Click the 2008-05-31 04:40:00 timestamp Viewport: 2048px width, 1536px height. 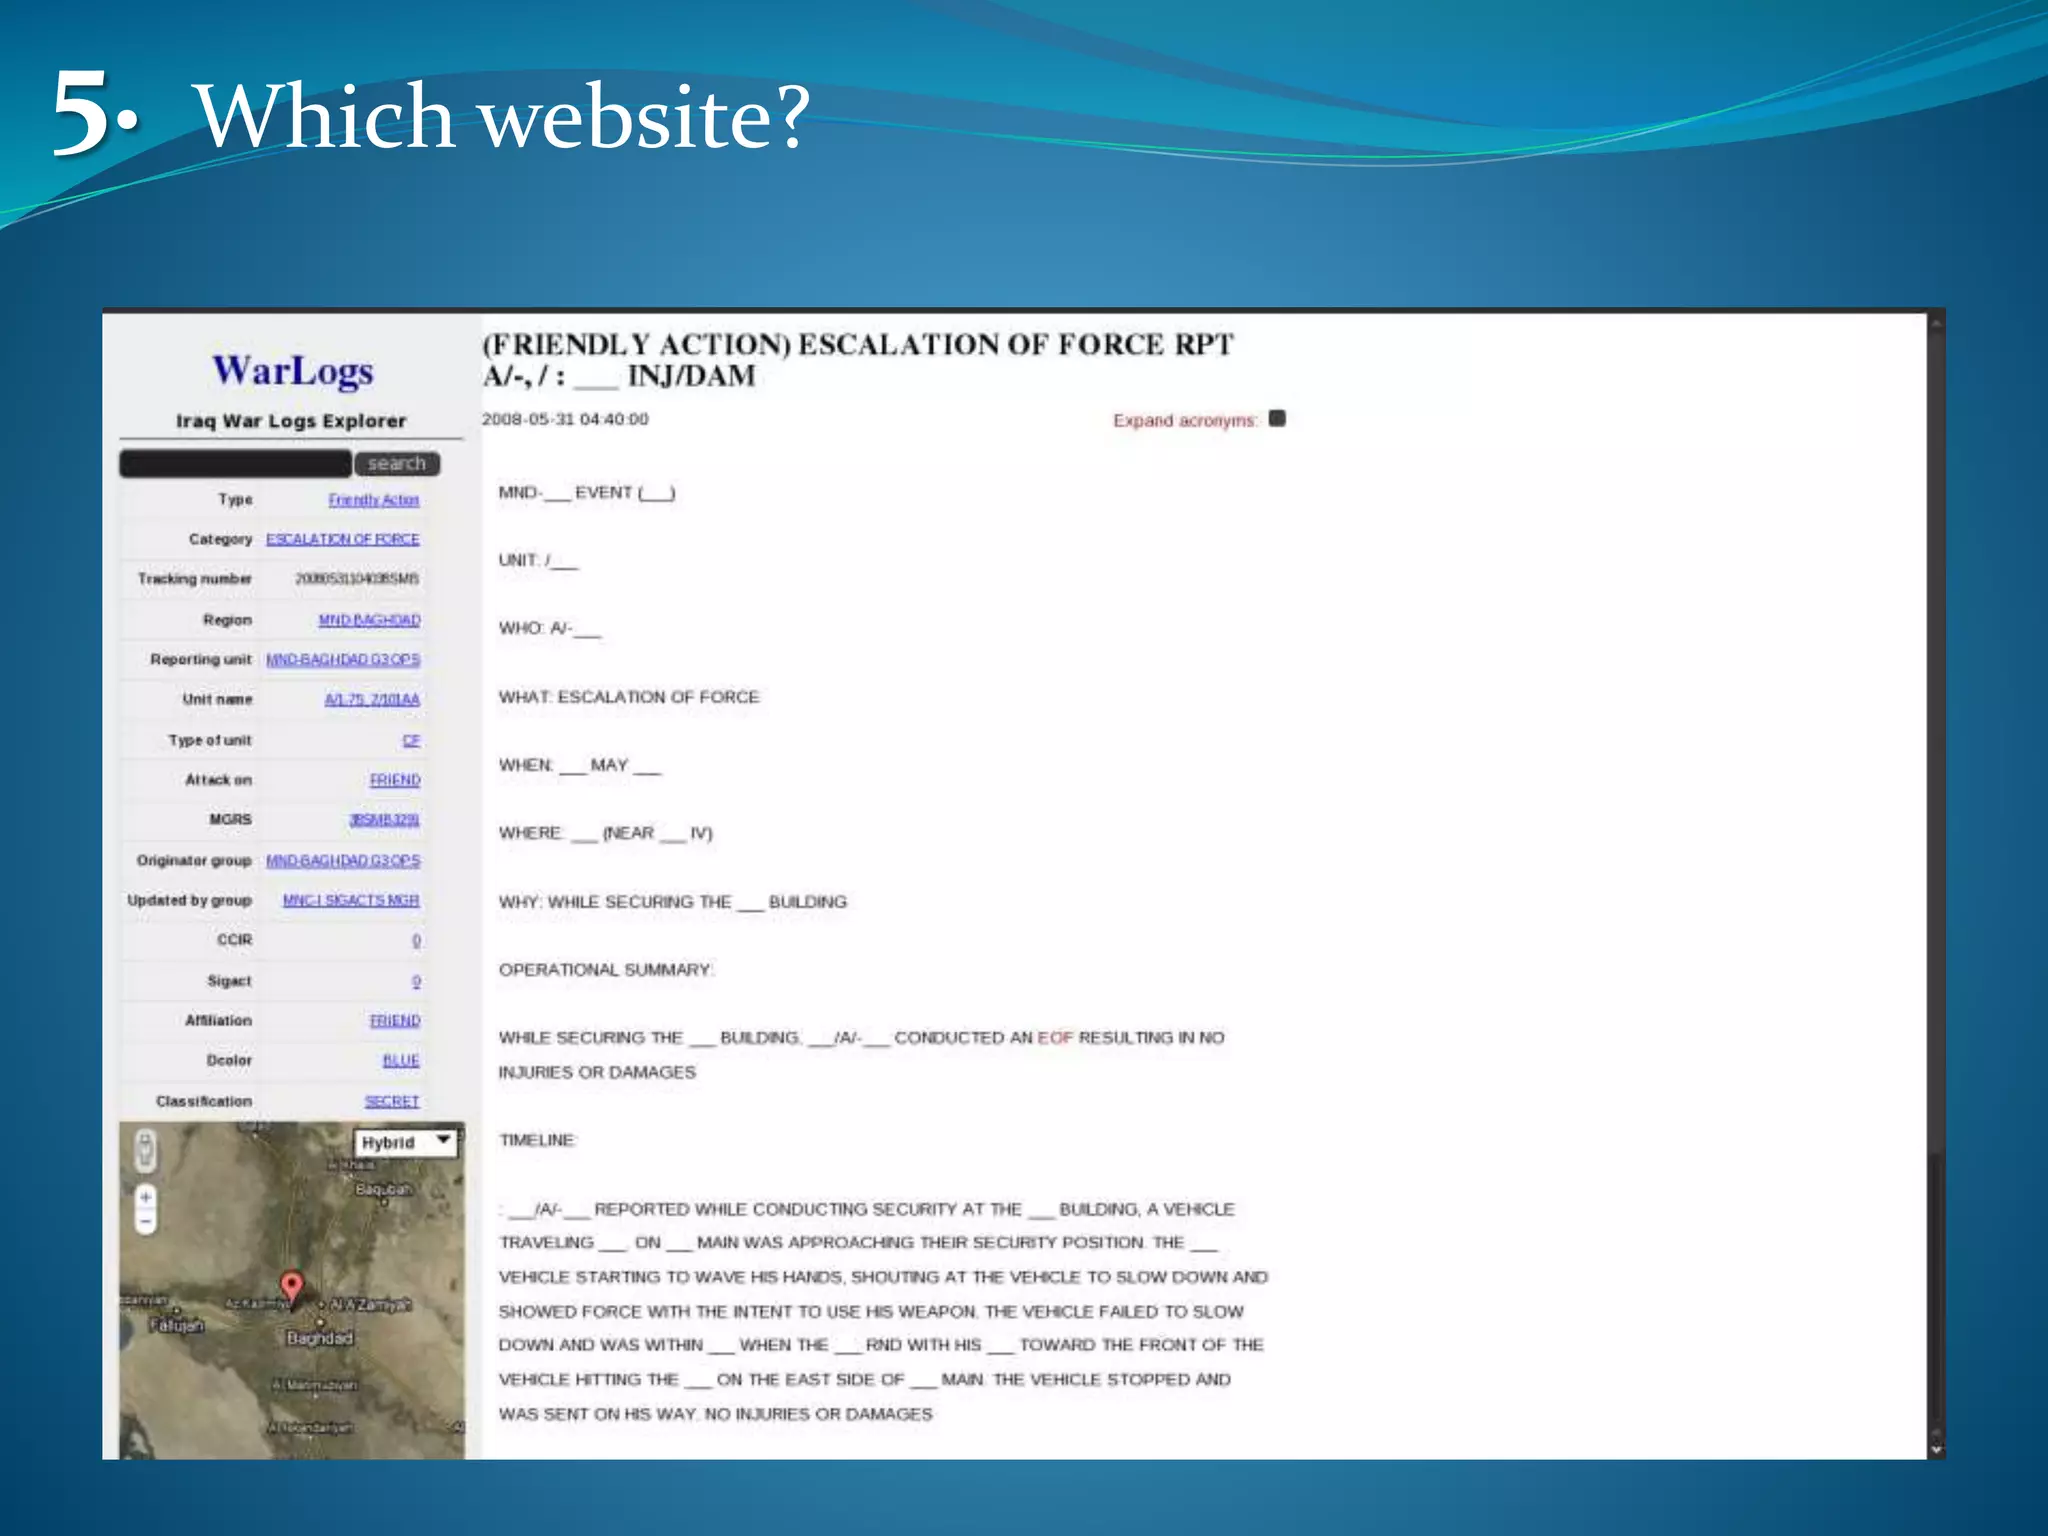point(565,419)
